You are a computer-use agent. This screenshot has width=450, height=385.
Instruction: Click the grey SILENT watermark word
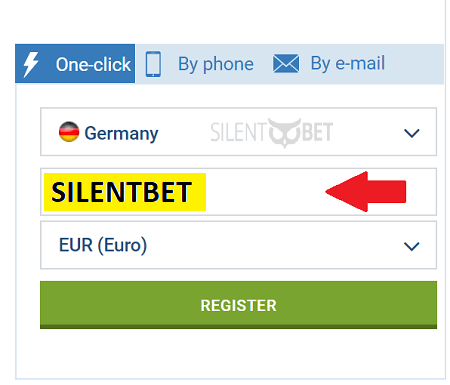[x=239, y=132]
